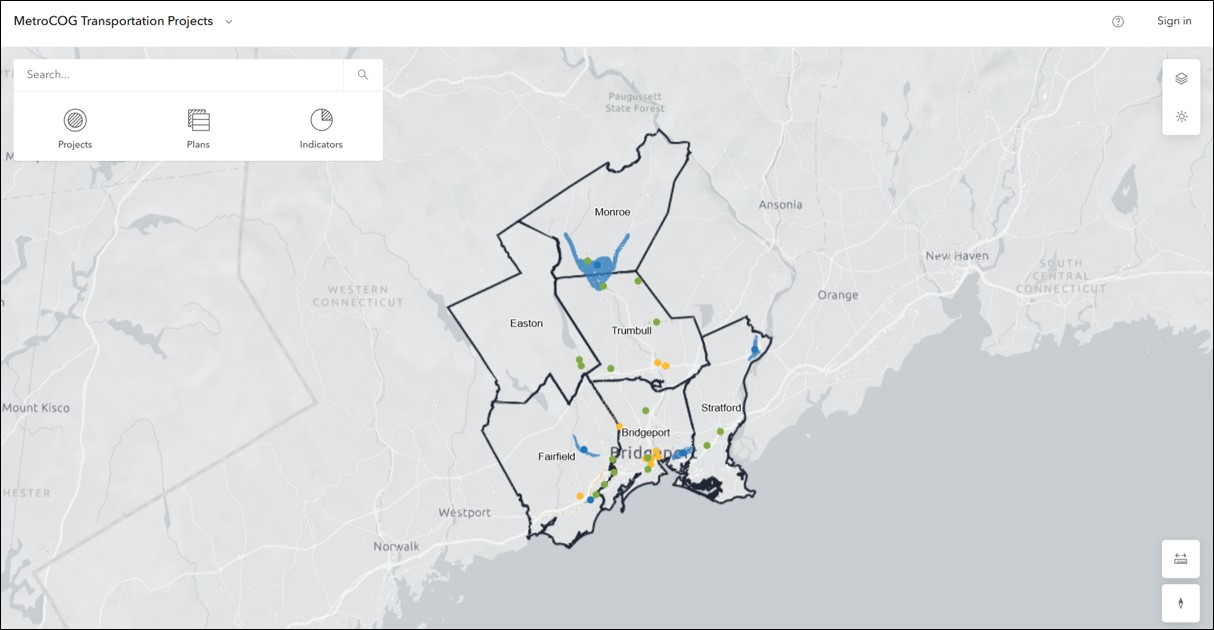The height and width of the screenshot is (630, 1214).
Task: Select the Easton town label
Action: (x=526, y=323)
